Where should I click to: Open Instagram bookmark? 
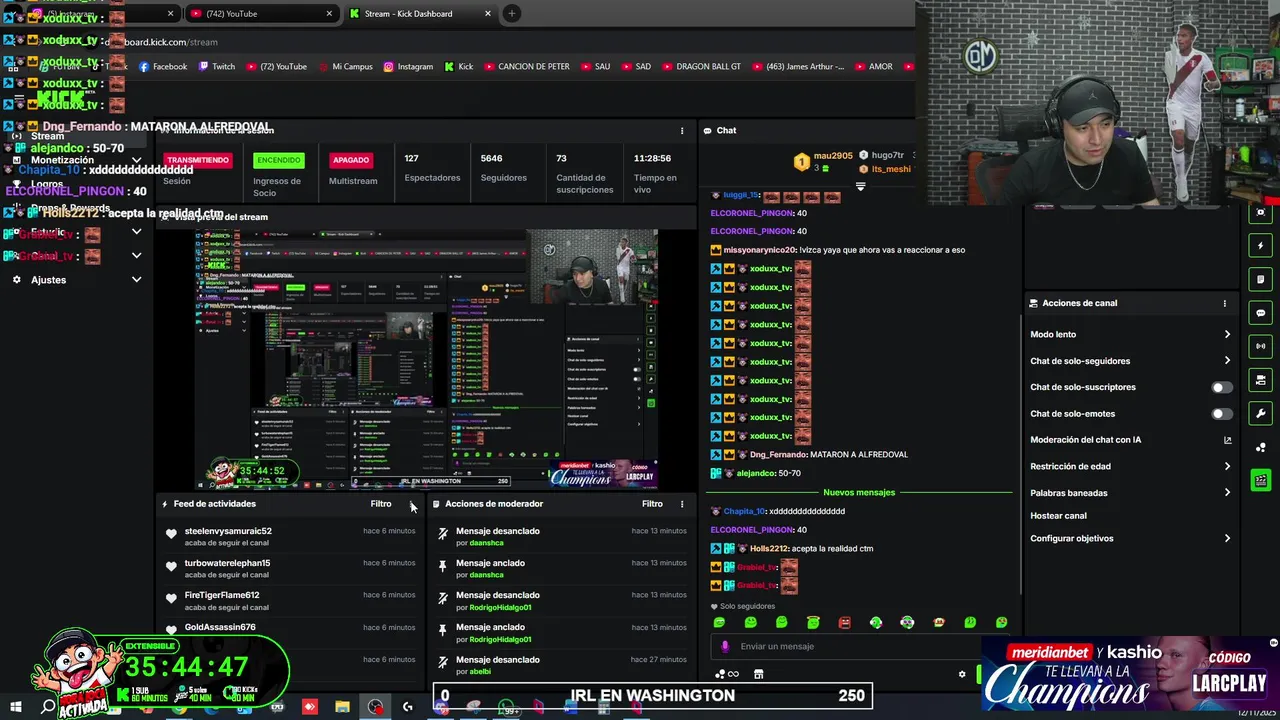tap(408, 67)
